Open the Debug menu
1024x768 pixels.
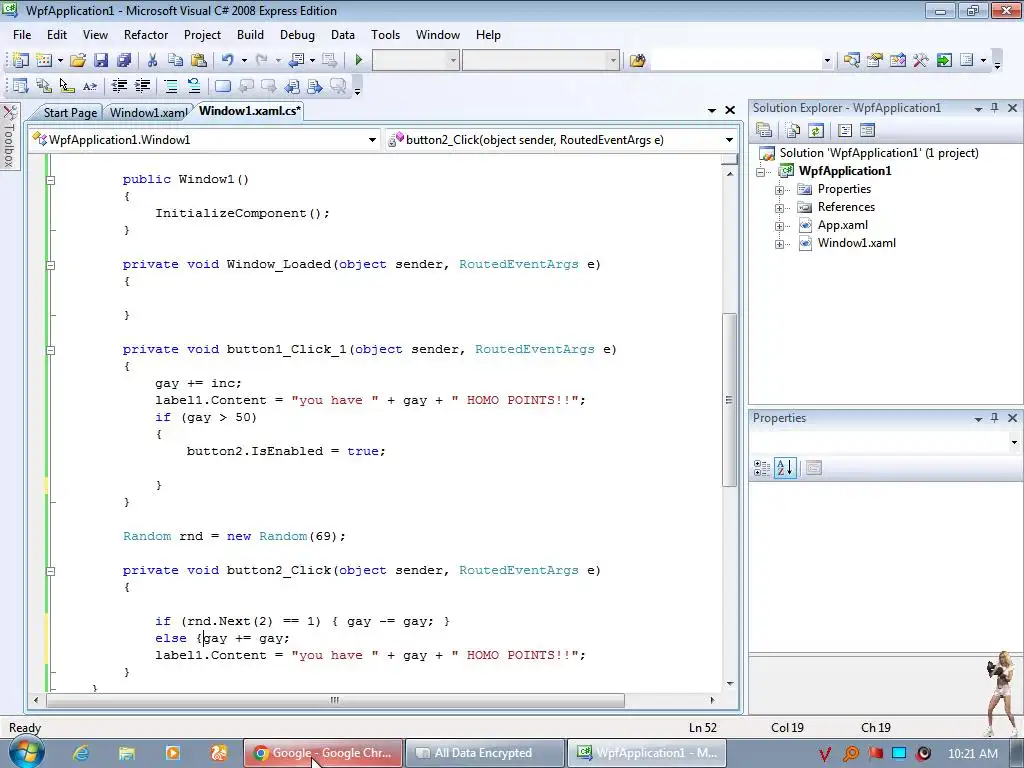(297, 35)
